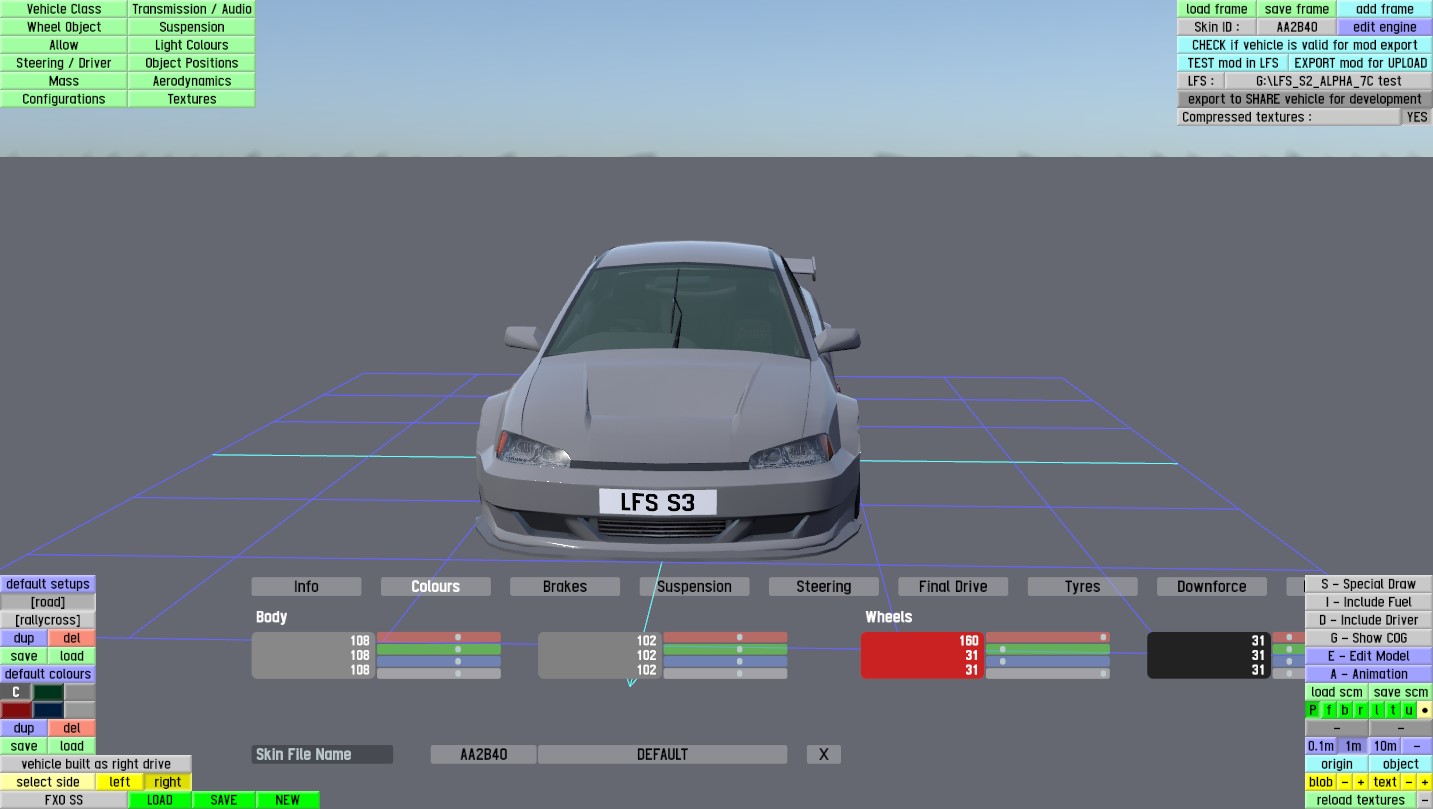Adjust red slider of 108 body colour
This screenshot has height=809, width=1433.
pos(439,637)
